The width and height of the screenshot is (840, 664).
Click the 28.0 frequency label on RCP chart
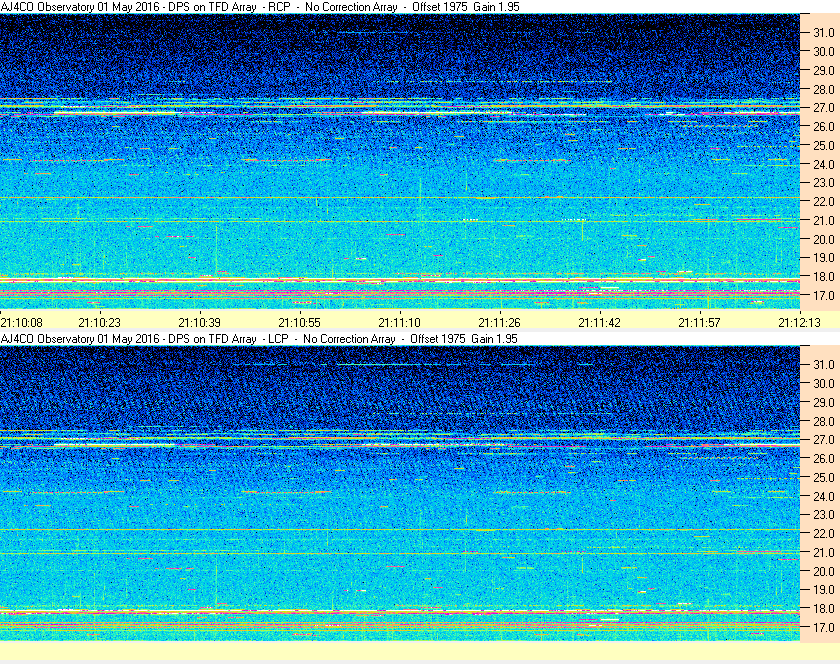click(x=824, y=89)
